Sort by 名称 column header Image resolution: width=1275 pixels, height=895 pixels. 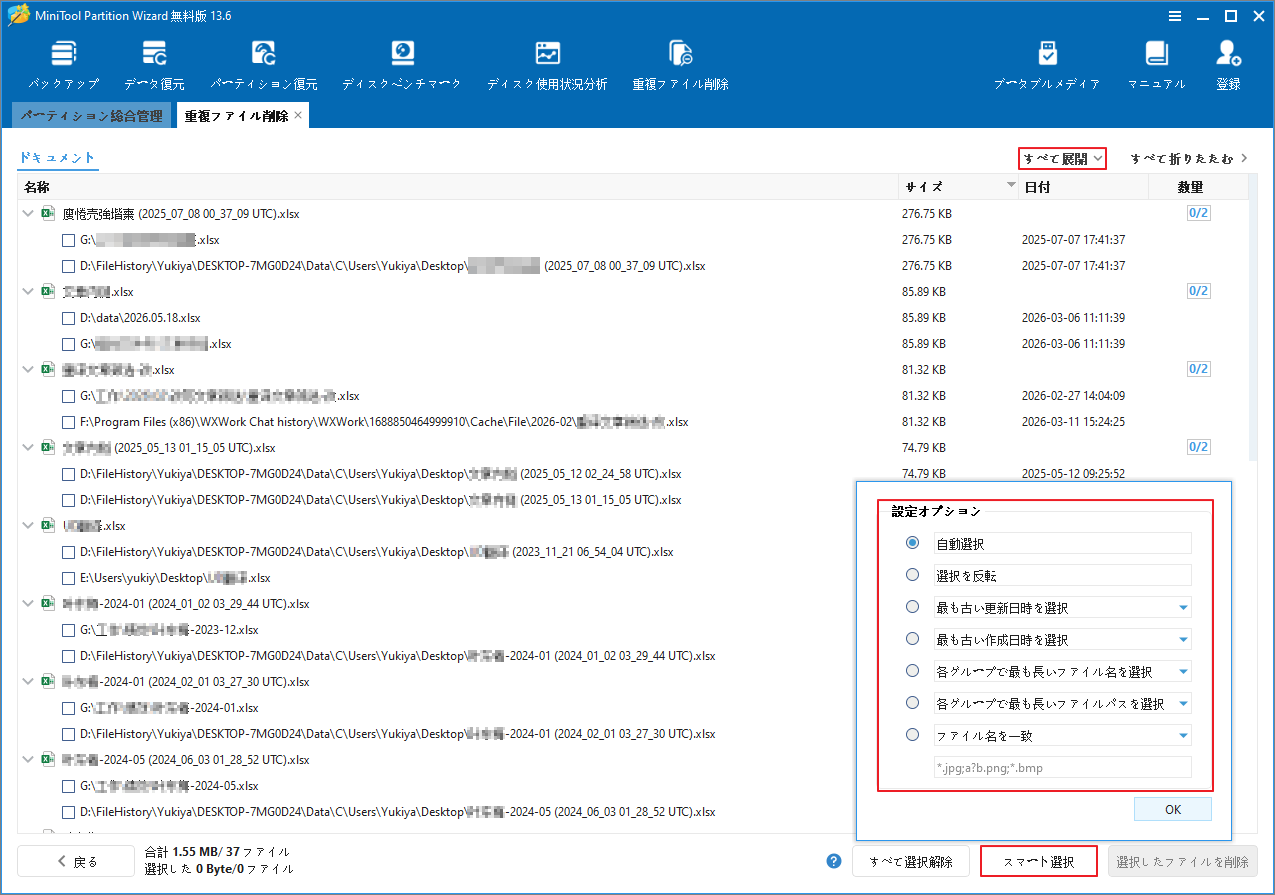[x=457, y=187]
